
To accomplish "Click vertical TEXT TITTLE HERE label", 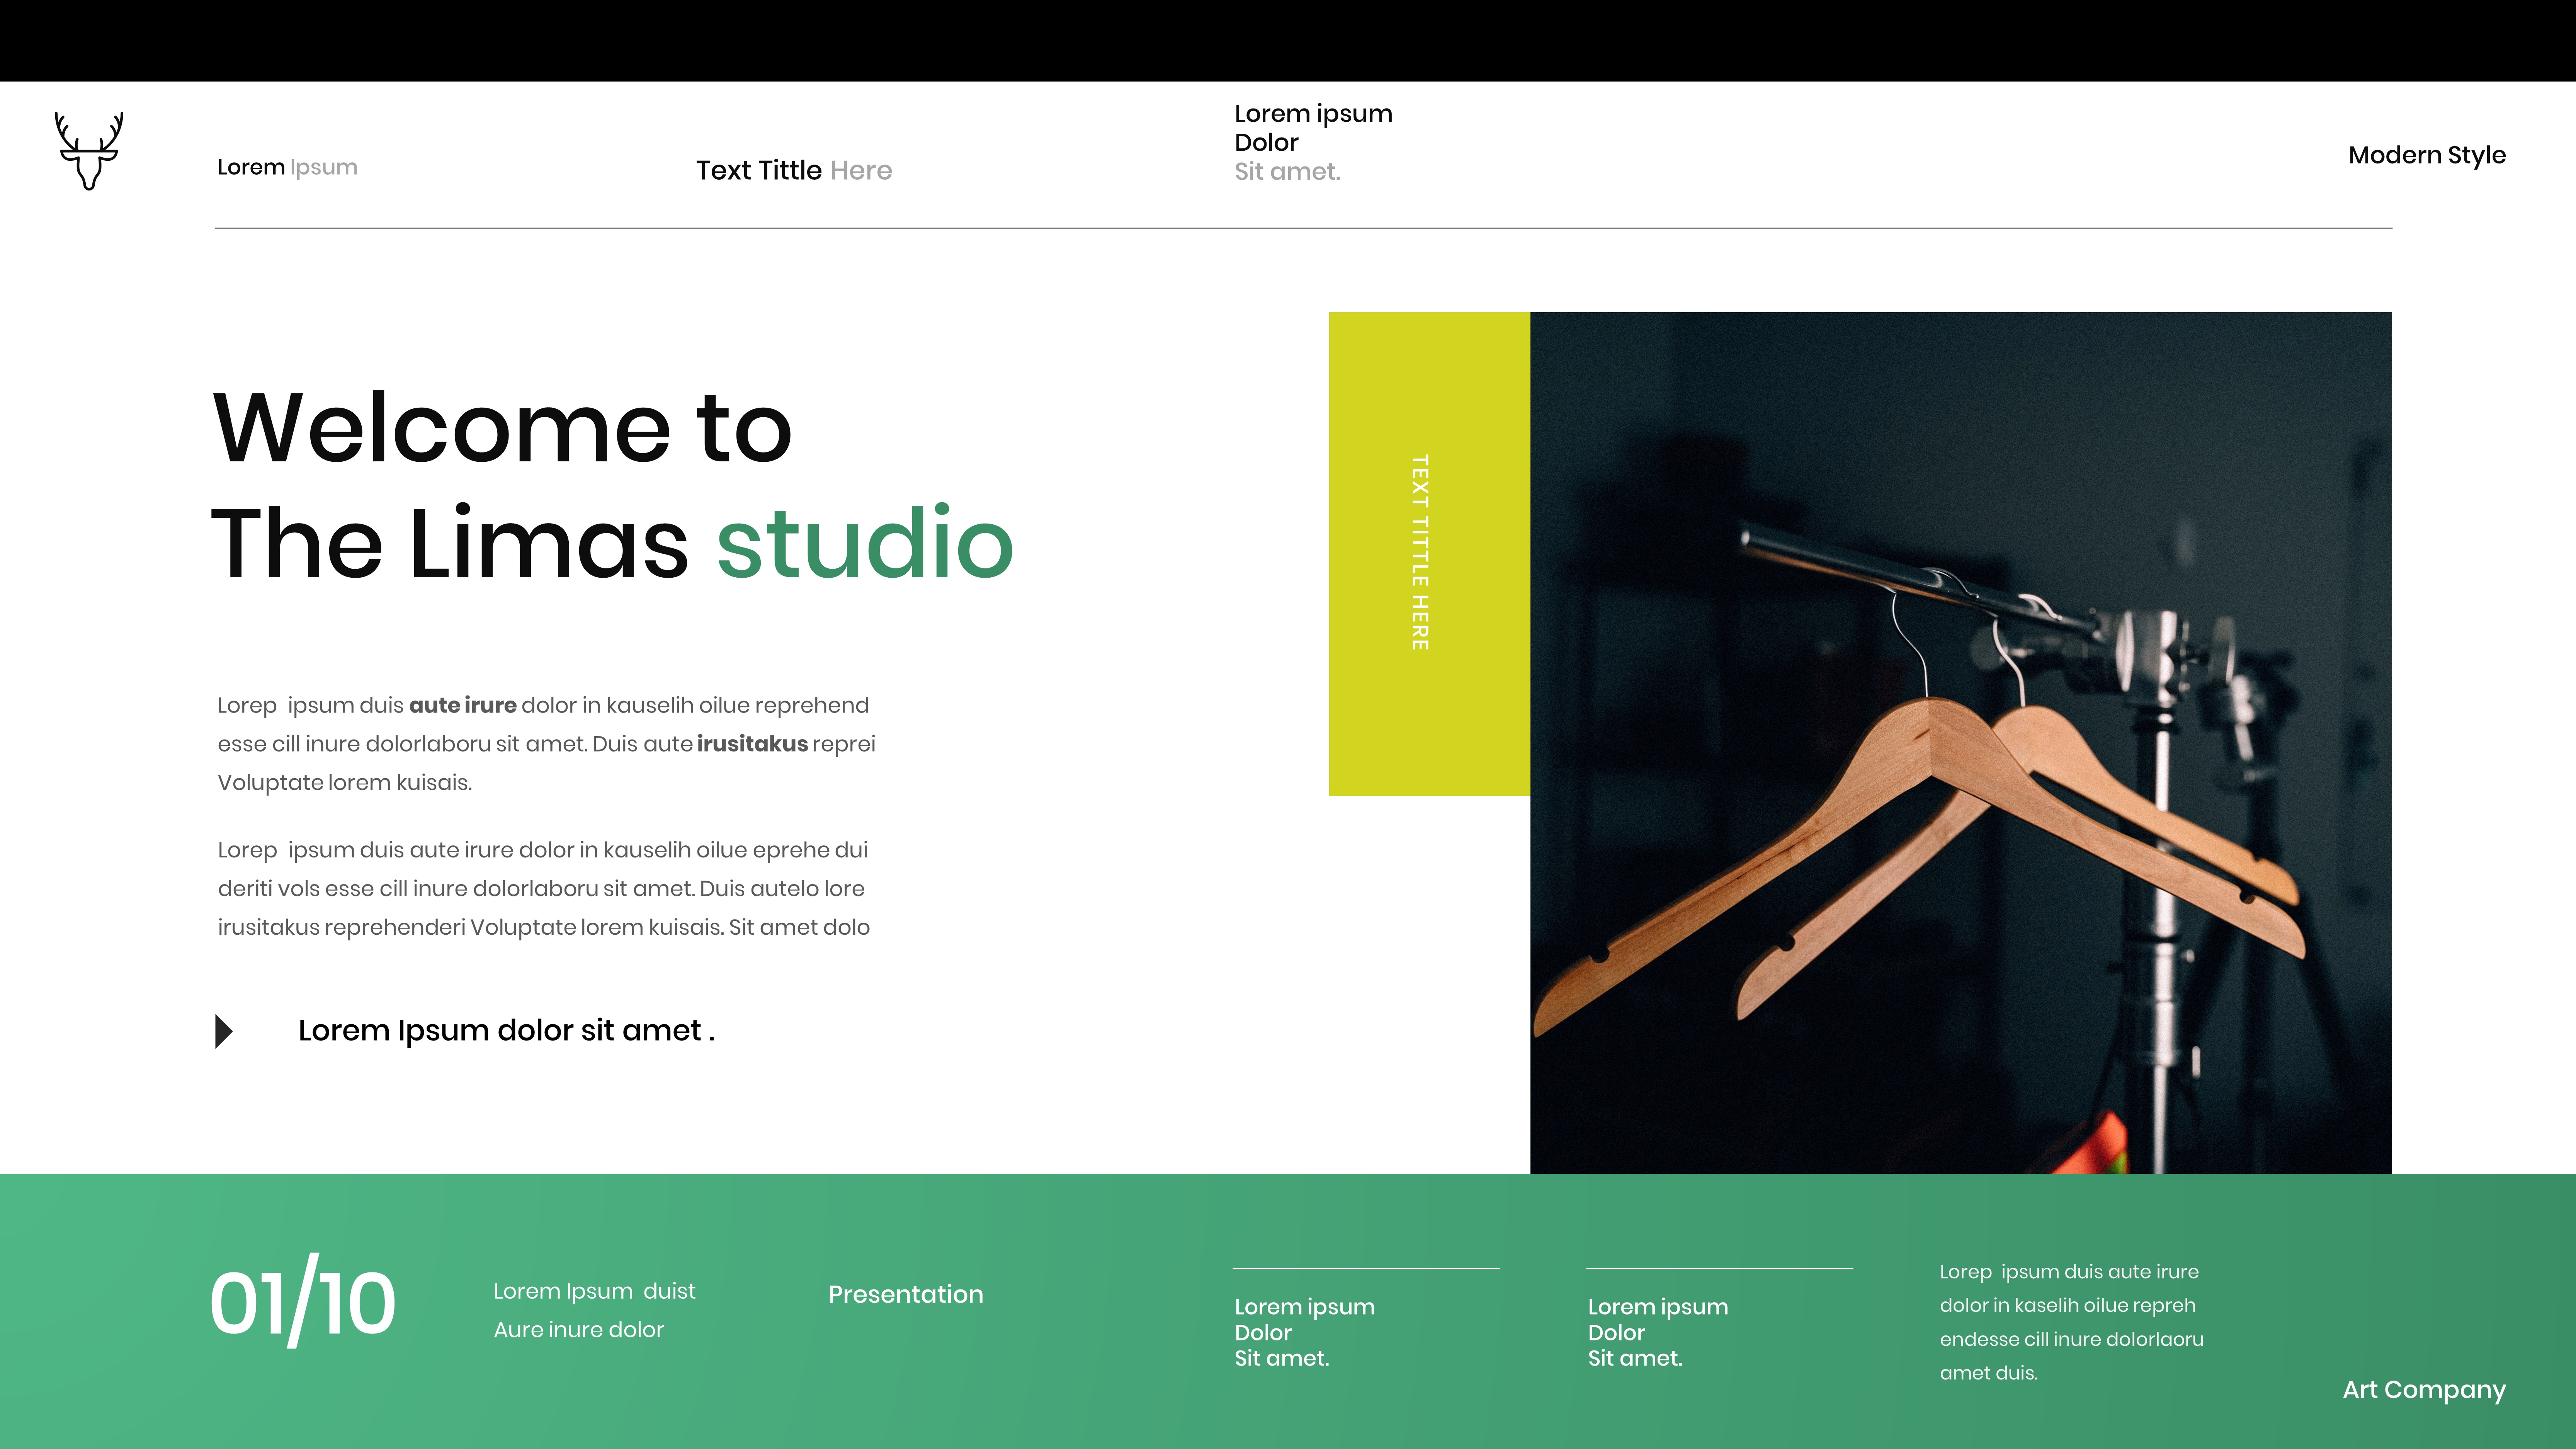I will click(1419, 553).
